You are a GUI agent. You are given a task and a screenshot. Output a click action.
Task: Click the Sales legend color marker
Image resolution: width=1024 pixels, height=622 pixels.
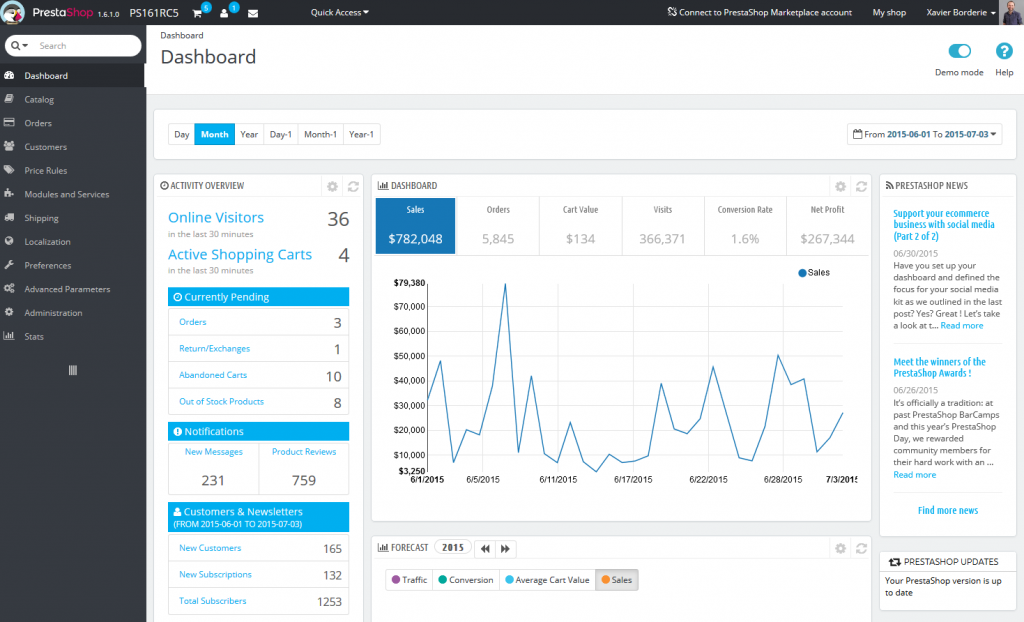802,272
